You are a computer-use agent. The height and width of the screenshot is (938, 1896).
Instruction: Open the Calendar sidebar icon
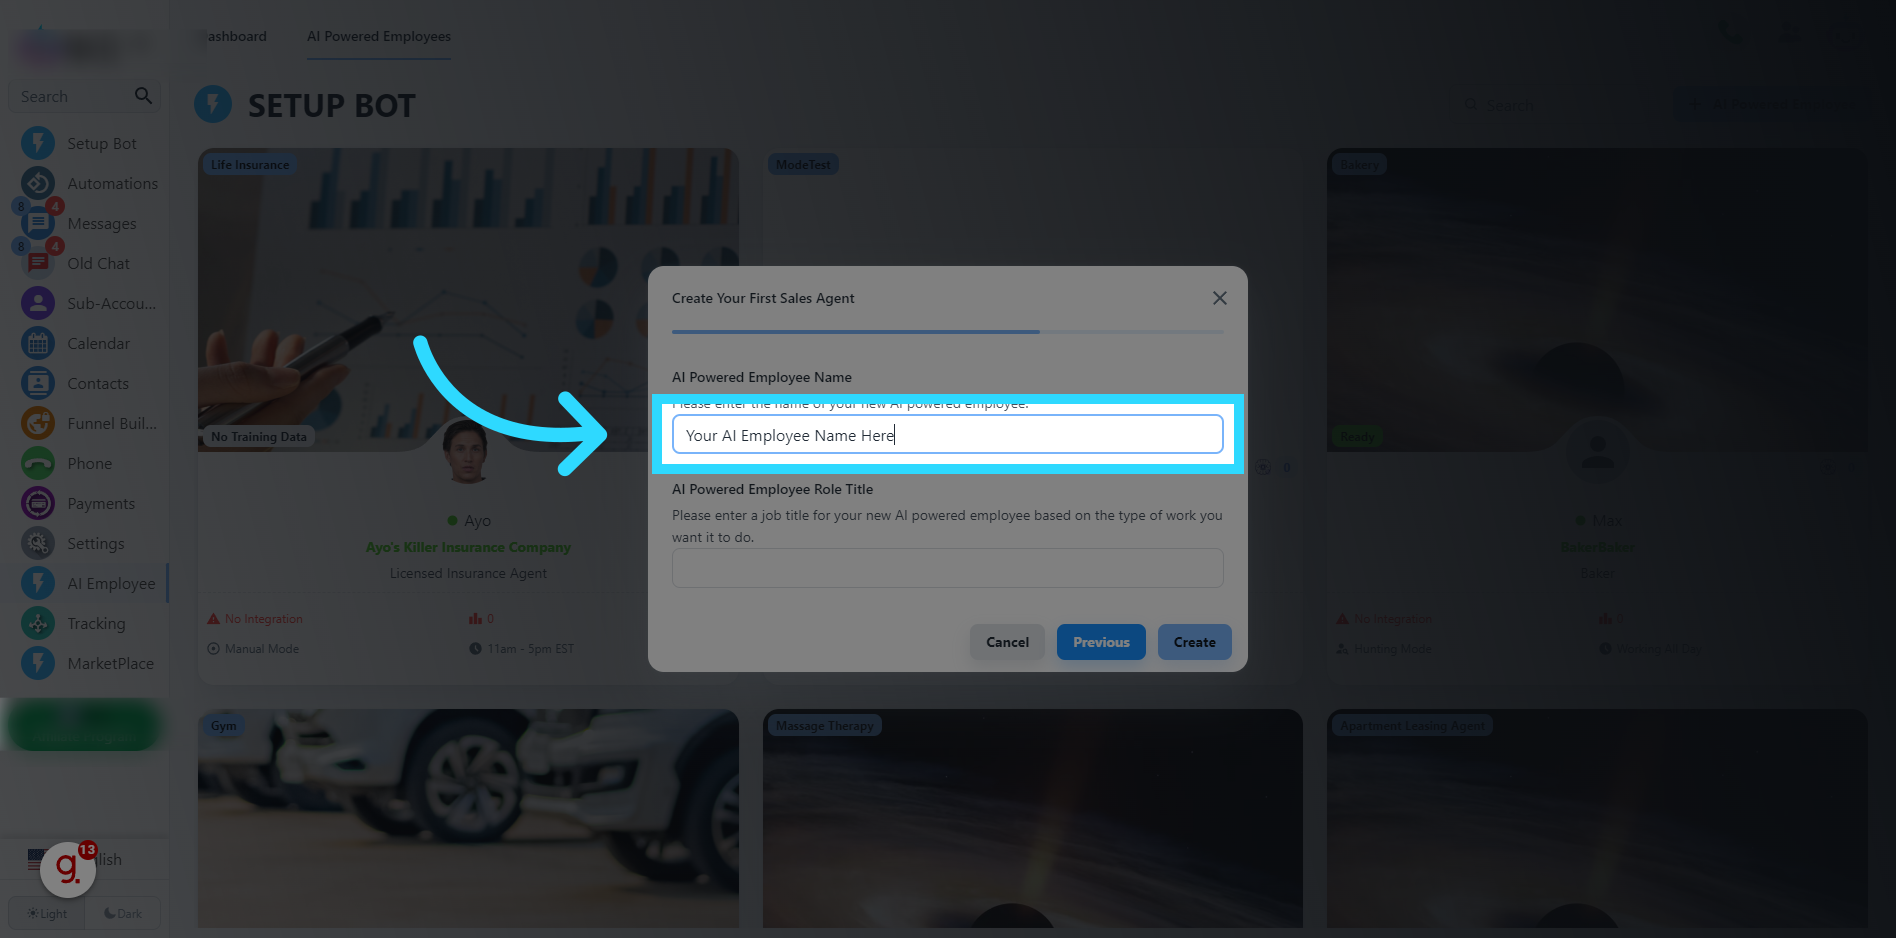coord(38,343)
